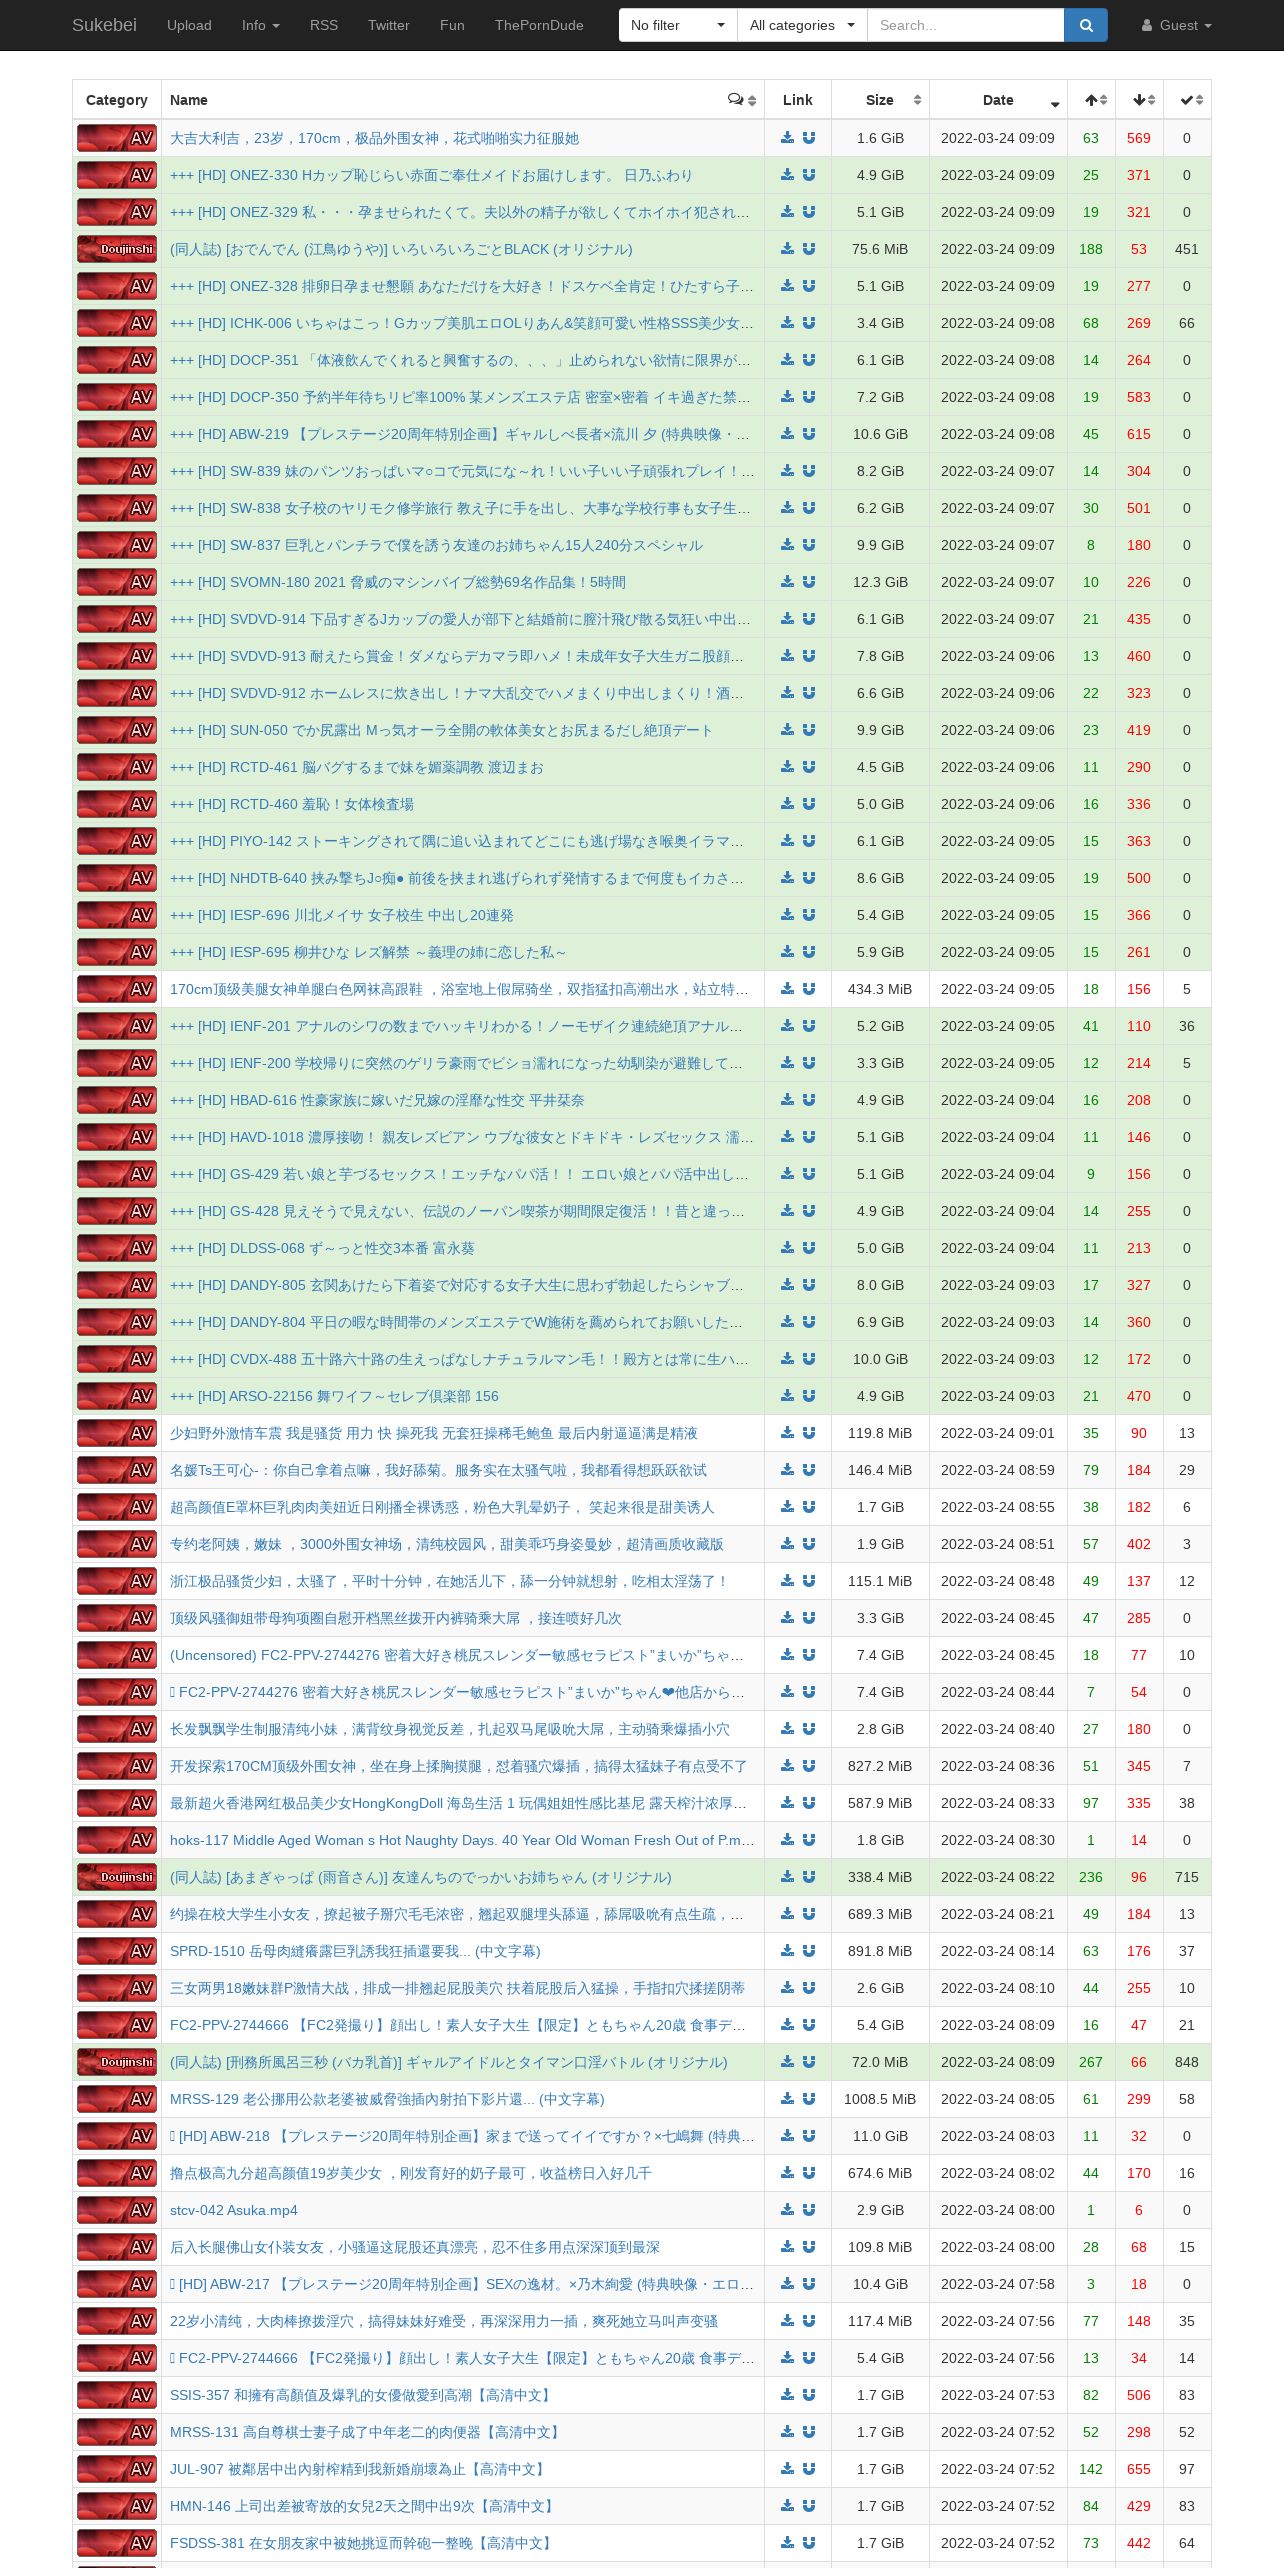Screen dimensions: 1284x2568
Task: Click the 848 completed count cell
Action: pos(1187,2062)
